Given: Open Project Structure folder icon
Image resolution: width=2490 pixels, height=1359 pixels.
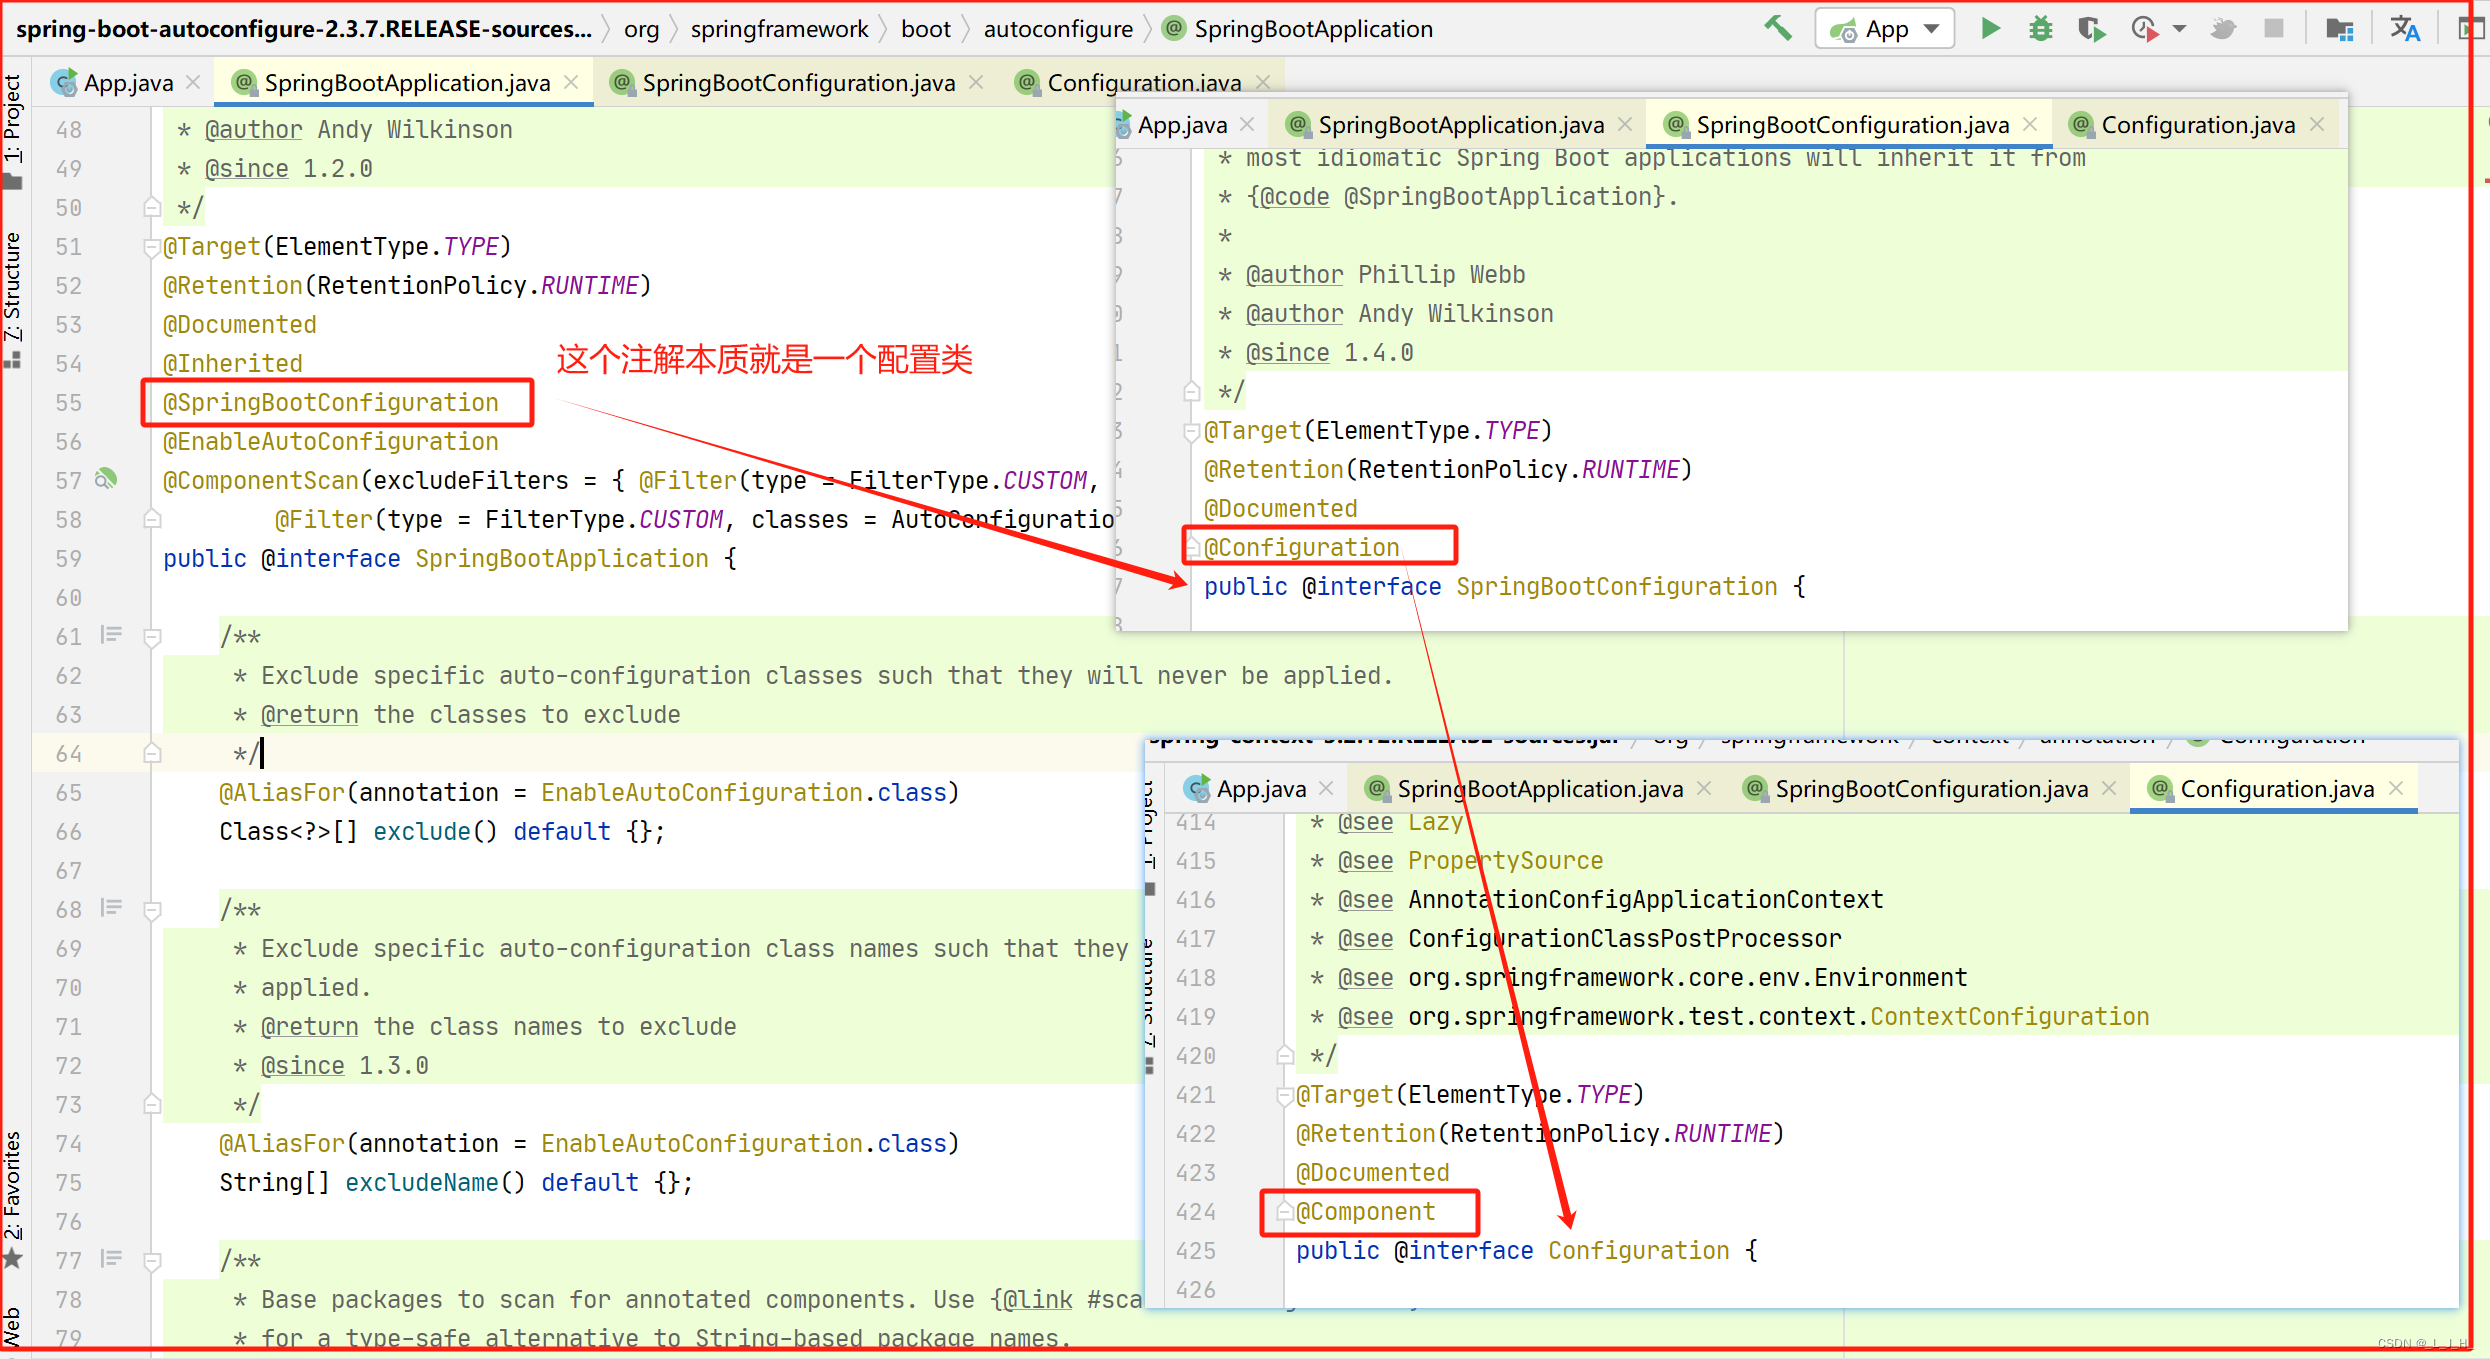Looking at the screenshot, I should tap(2339, 28).
